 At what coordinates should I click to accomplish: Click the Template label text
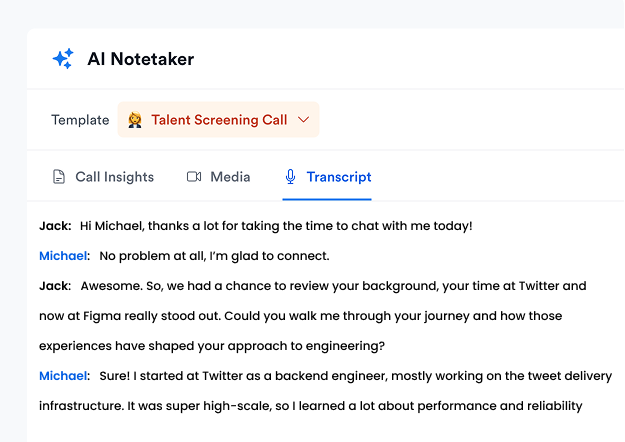pos(80,120)
